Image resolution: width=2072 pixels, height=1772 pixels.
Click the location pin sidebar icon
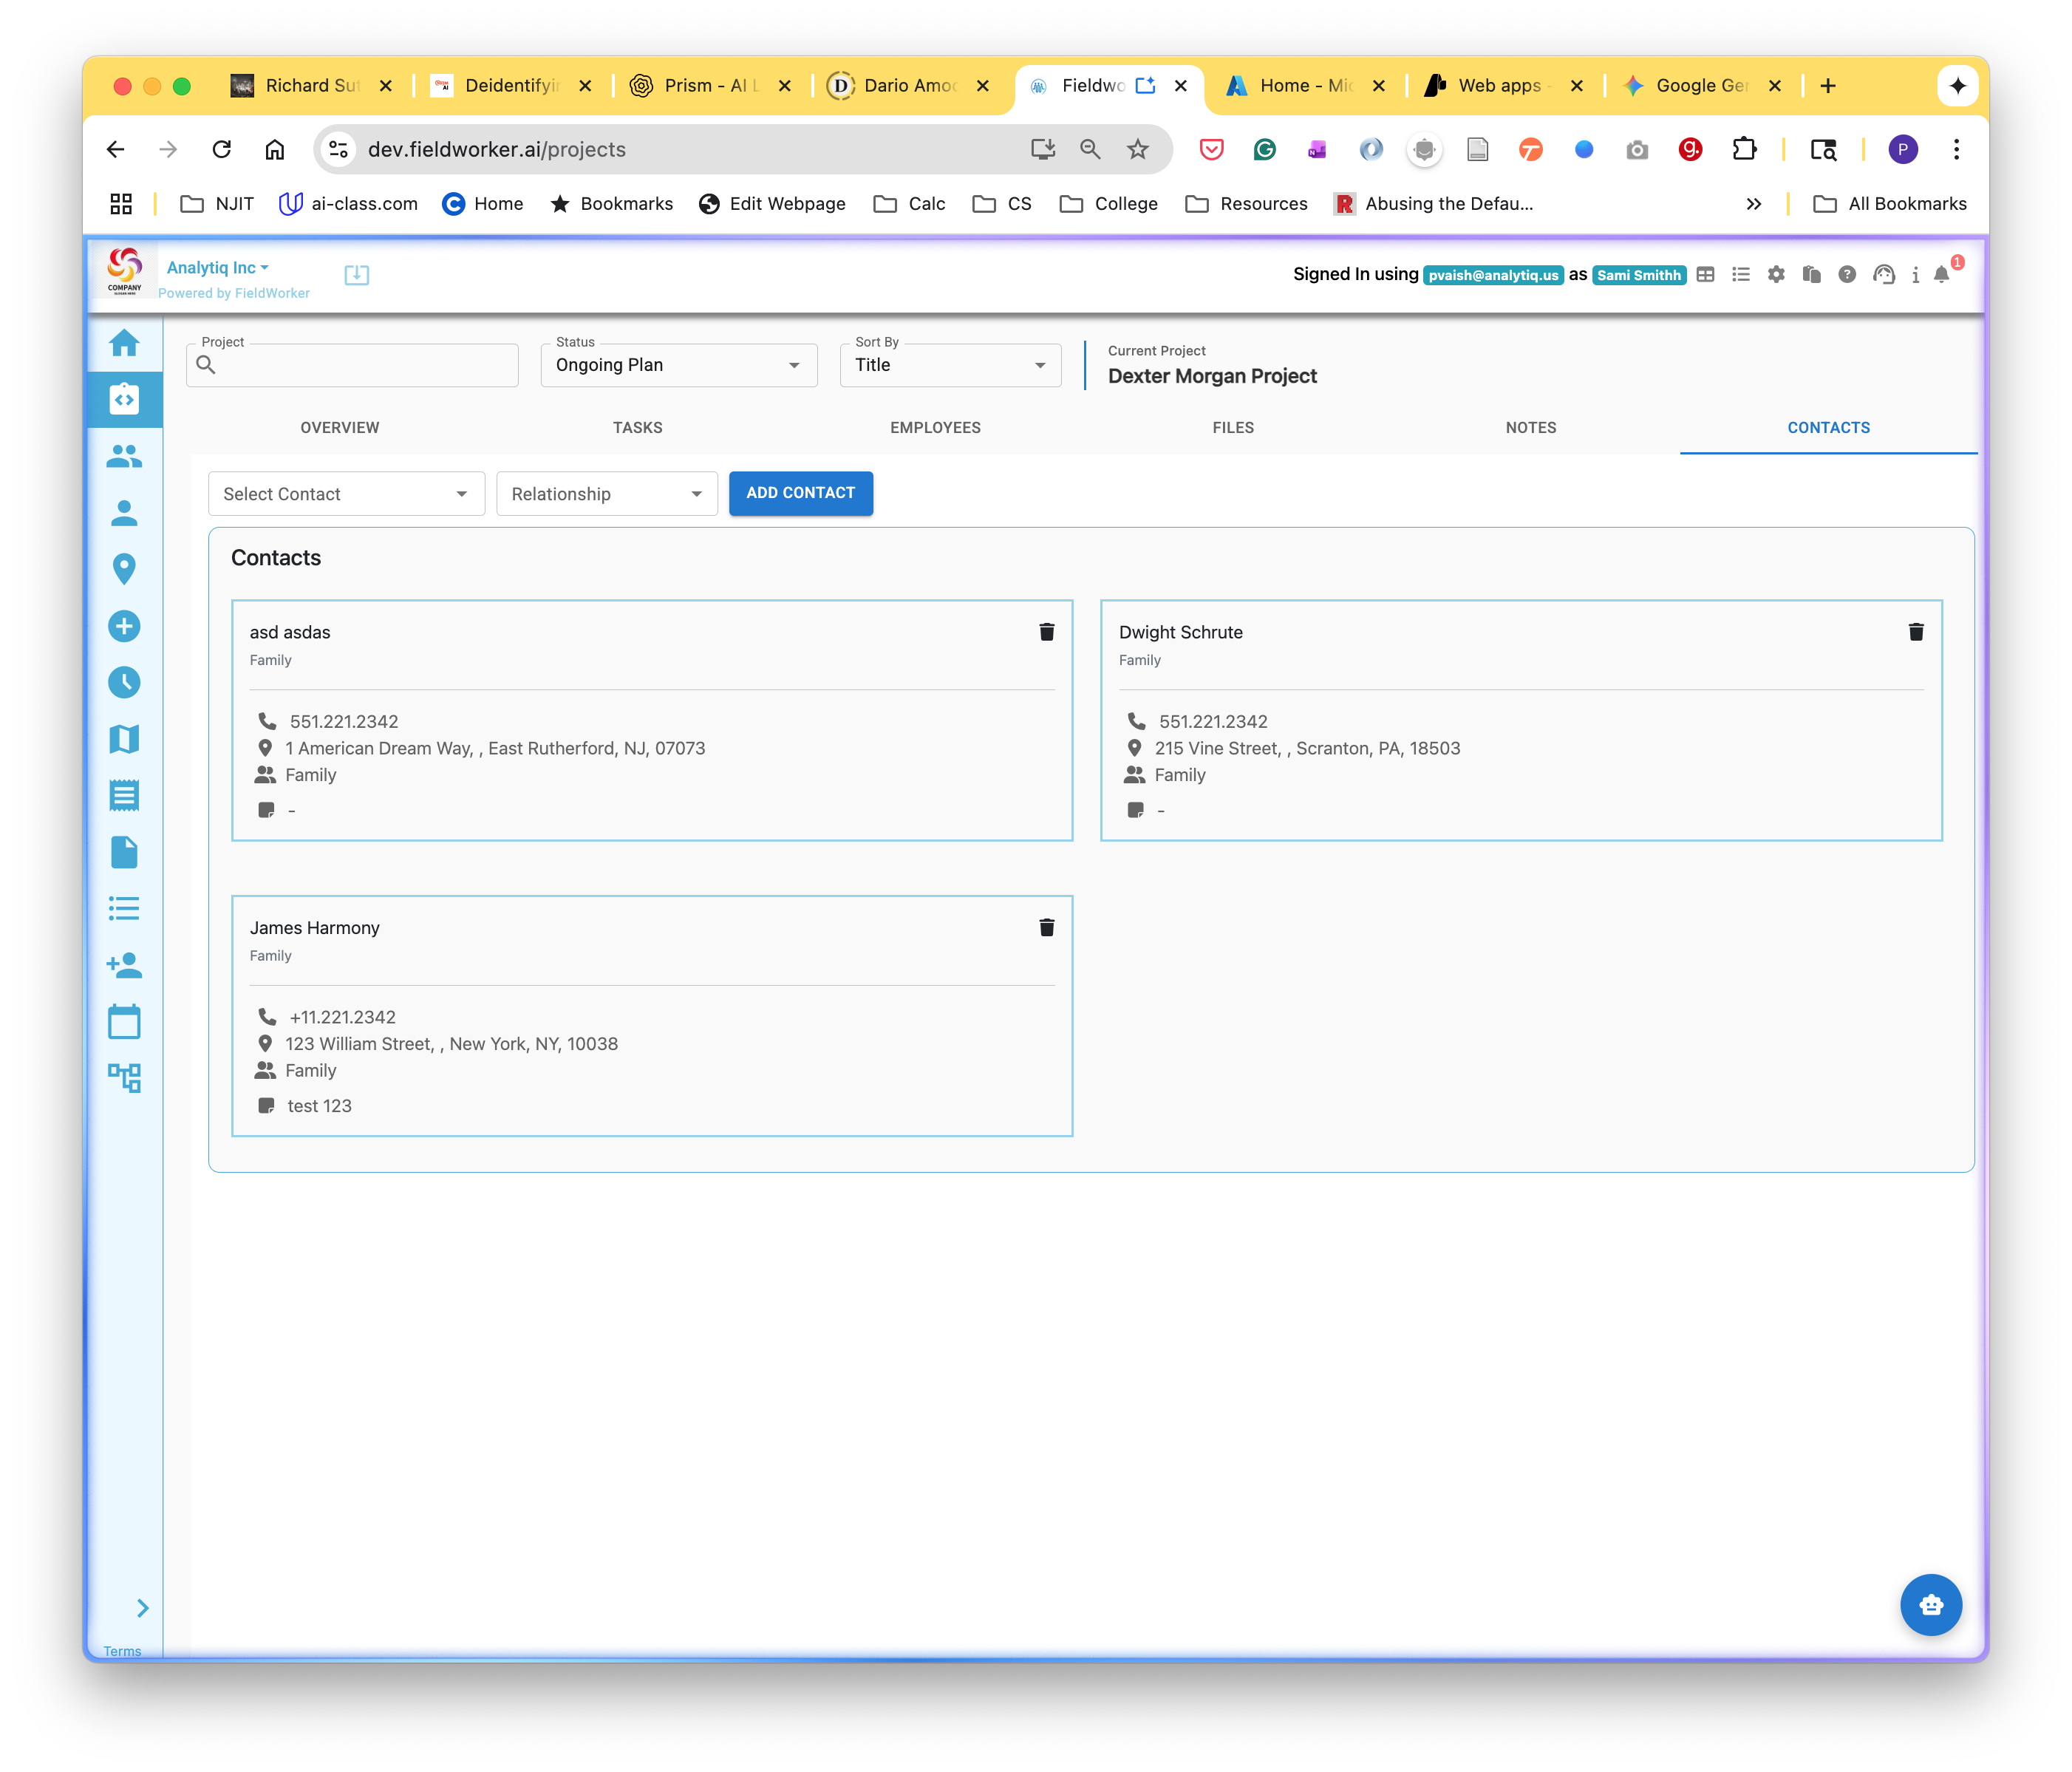pos(124,569)
